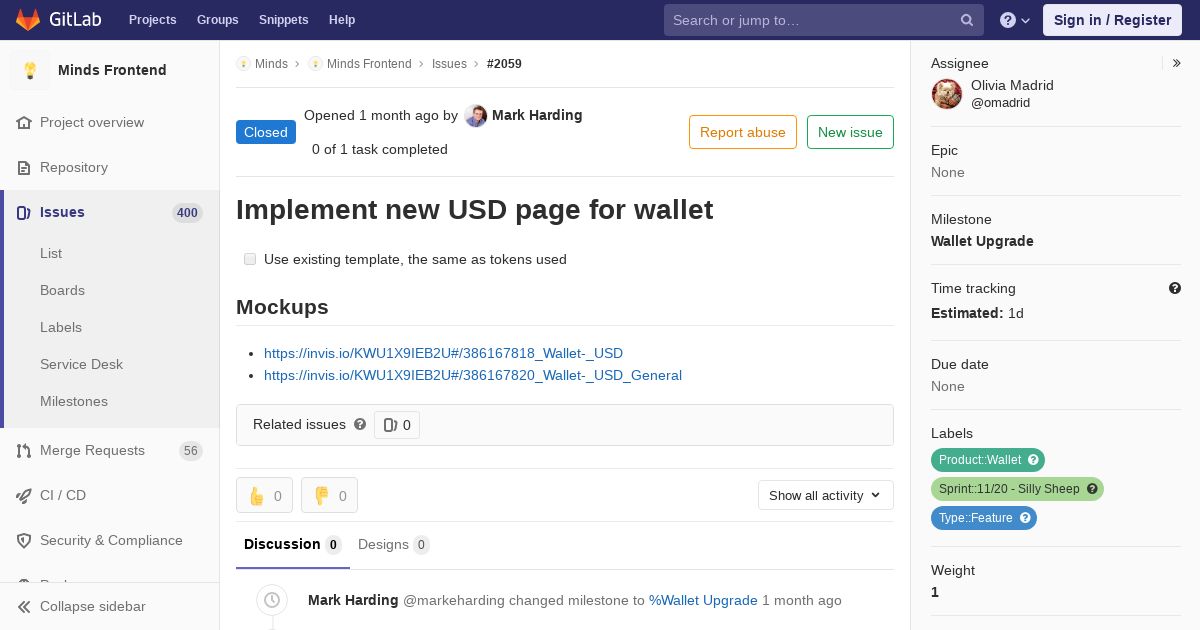Click the Closed status badge

pos(266,132)
